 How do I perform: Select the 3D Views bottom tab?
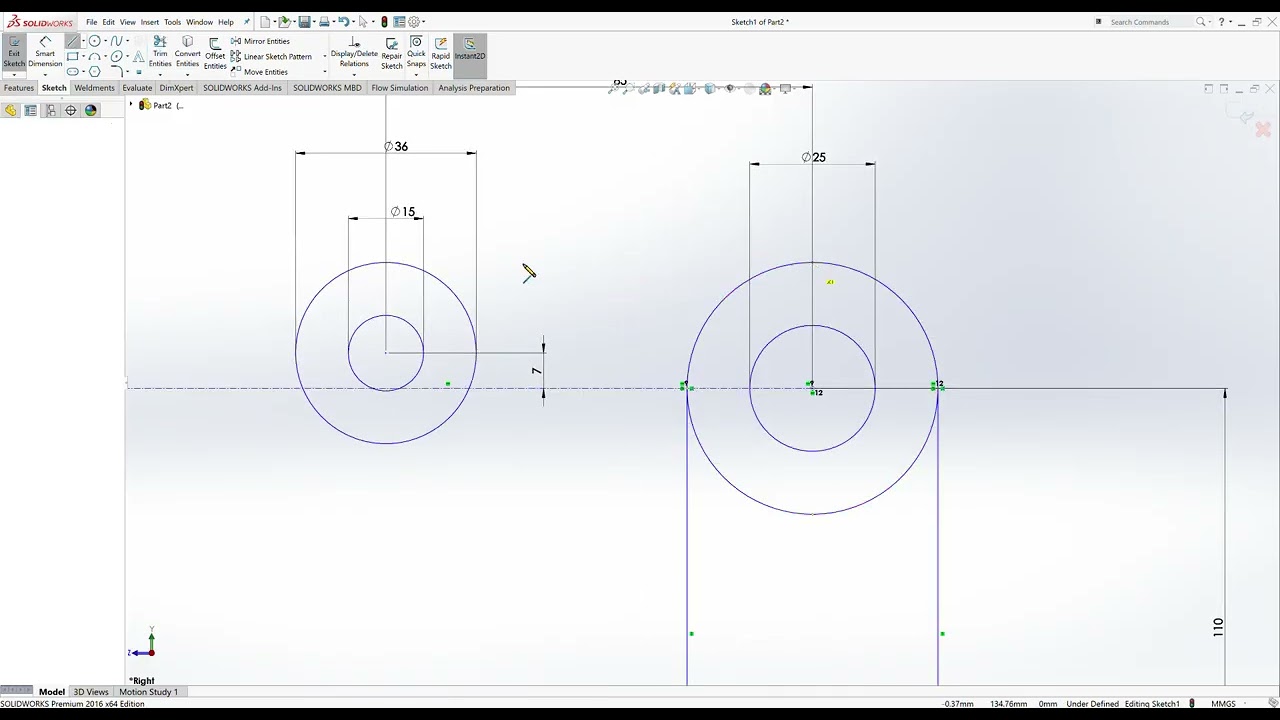(91, 692)
